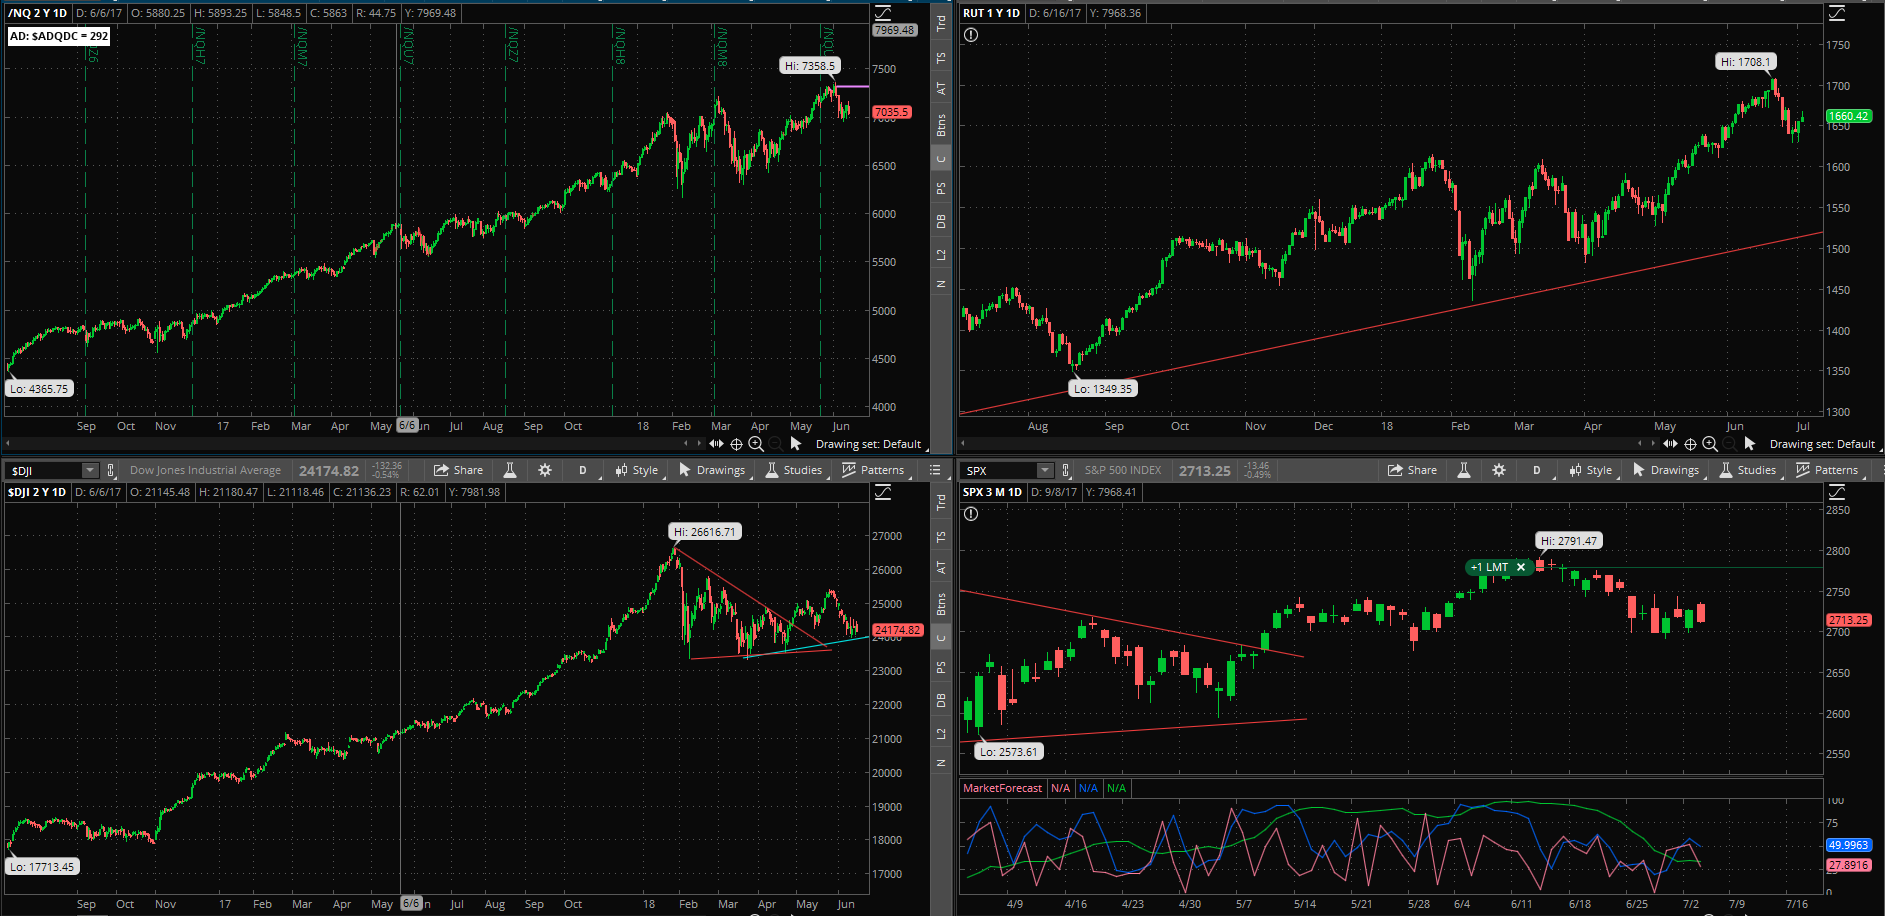Screen dimensions: 1885x916
Task: Click the AD: $ADQDC = 292 label on /NQ chart
Action: [59, 36]
